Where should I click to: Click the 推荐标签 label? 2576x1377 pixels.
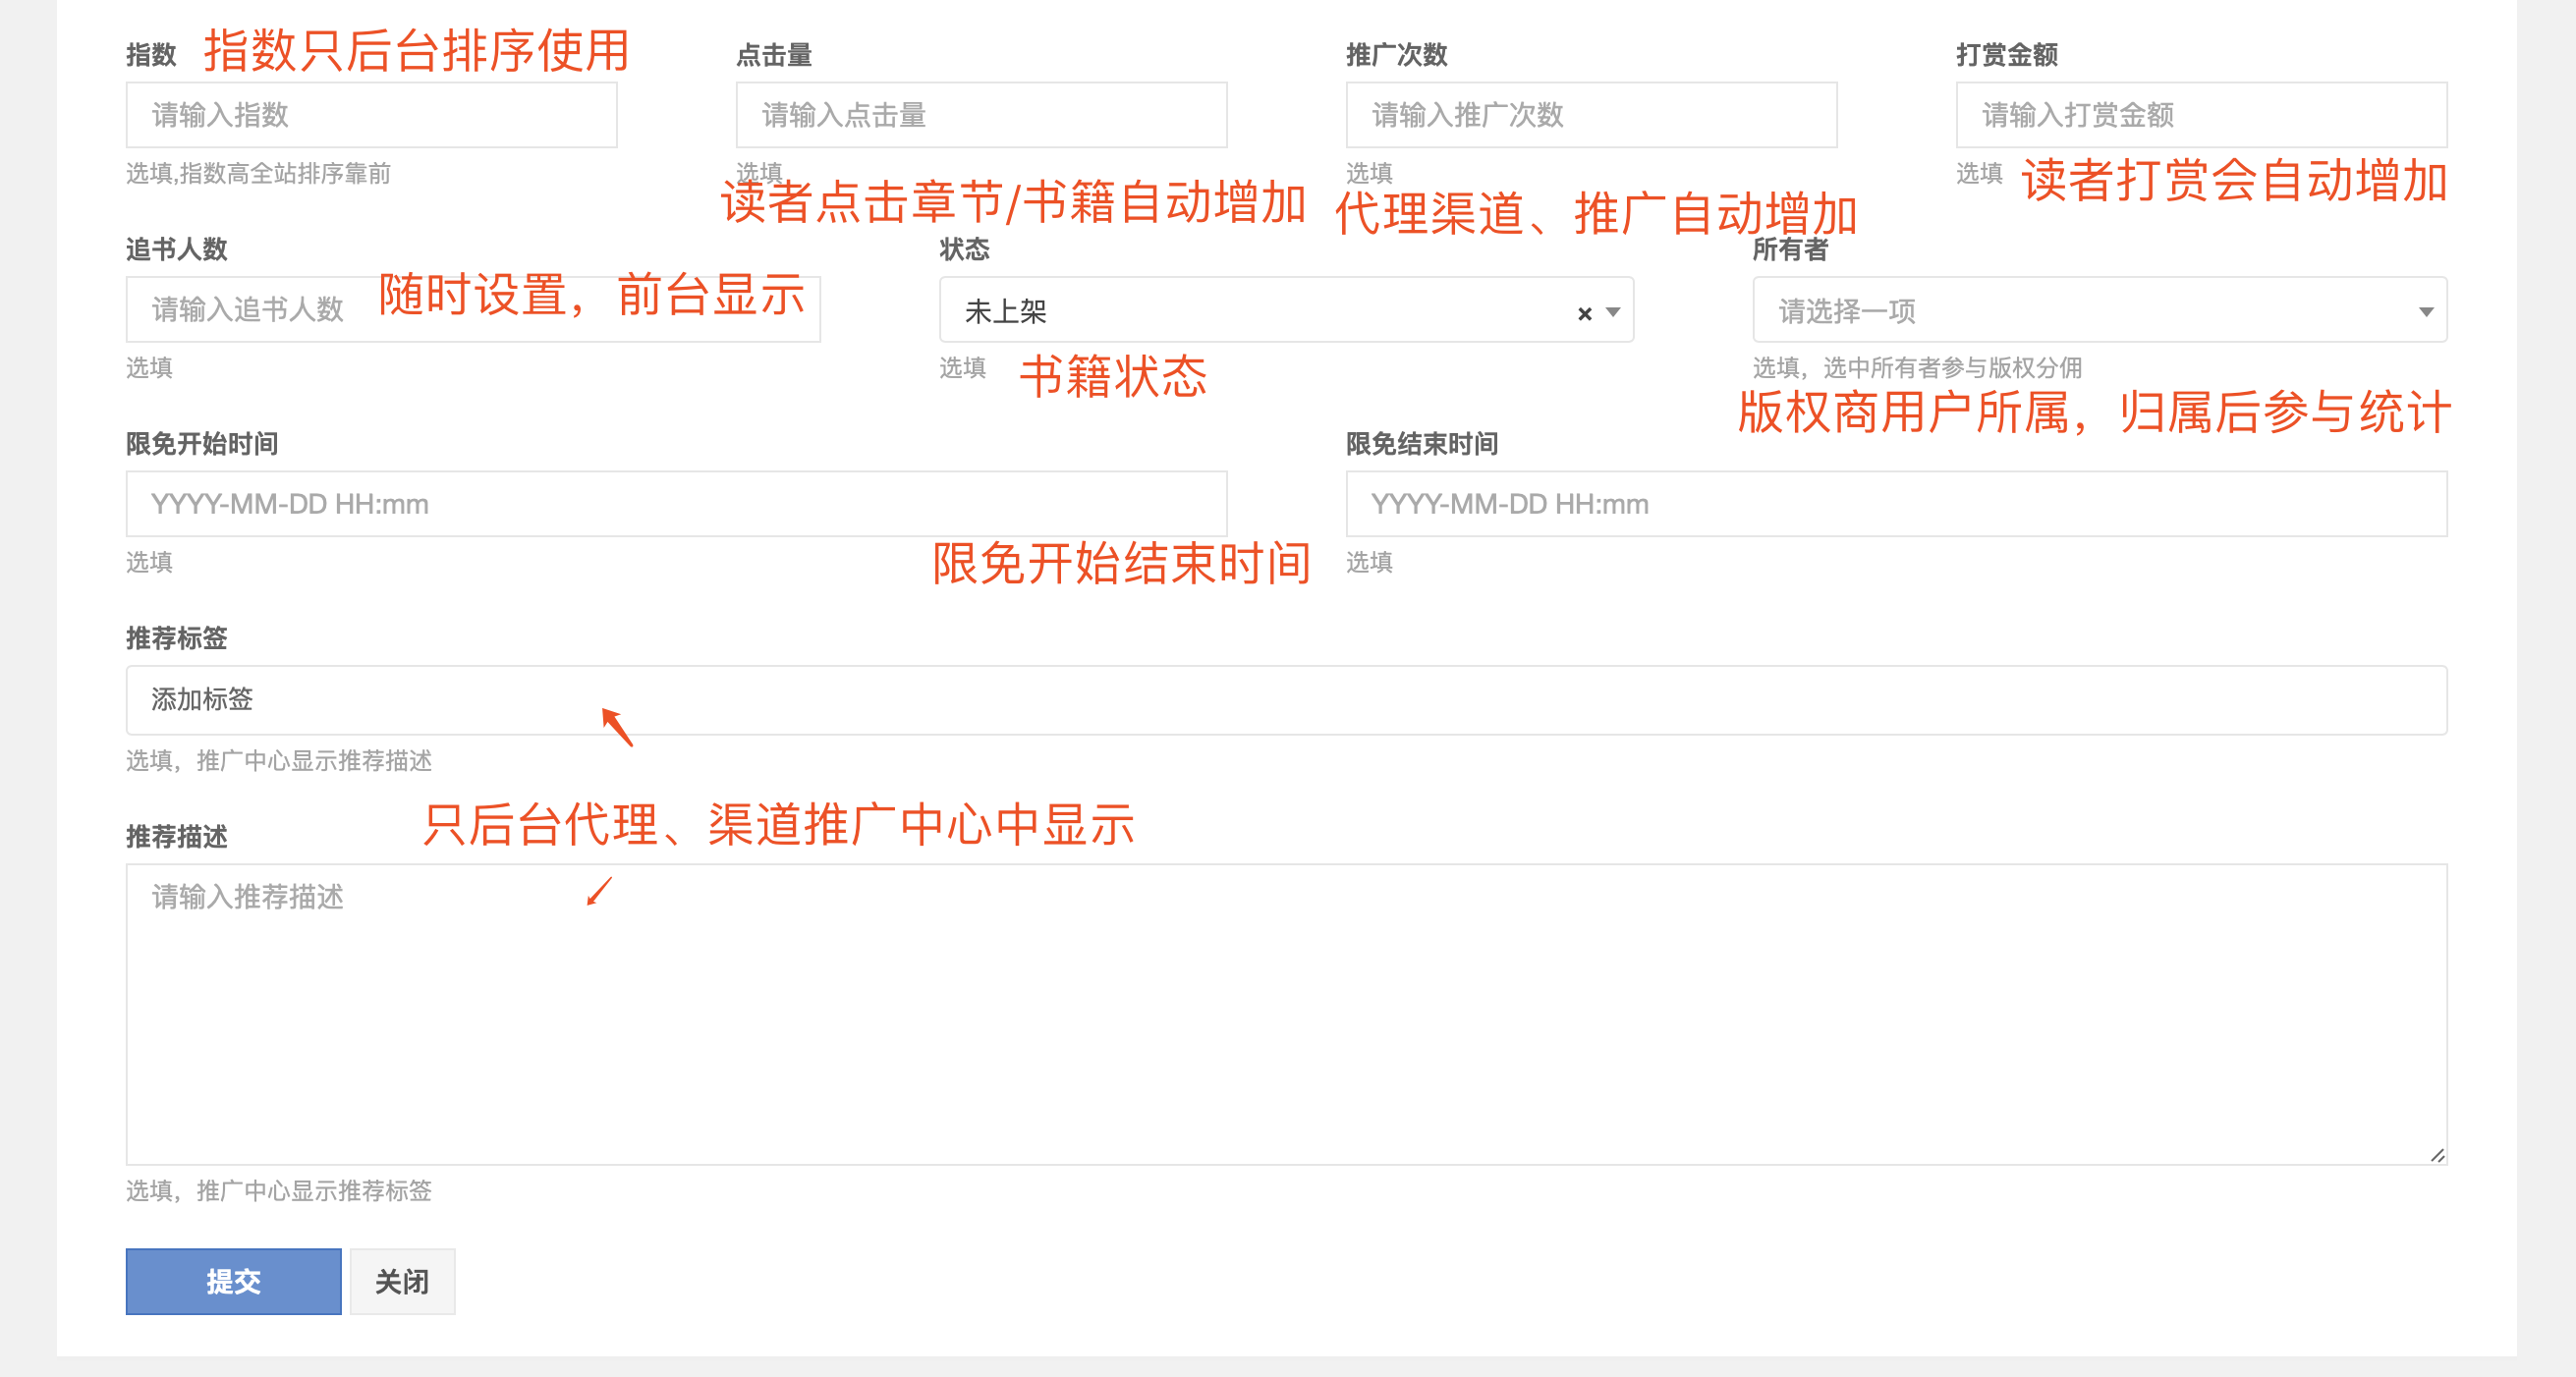177,638
